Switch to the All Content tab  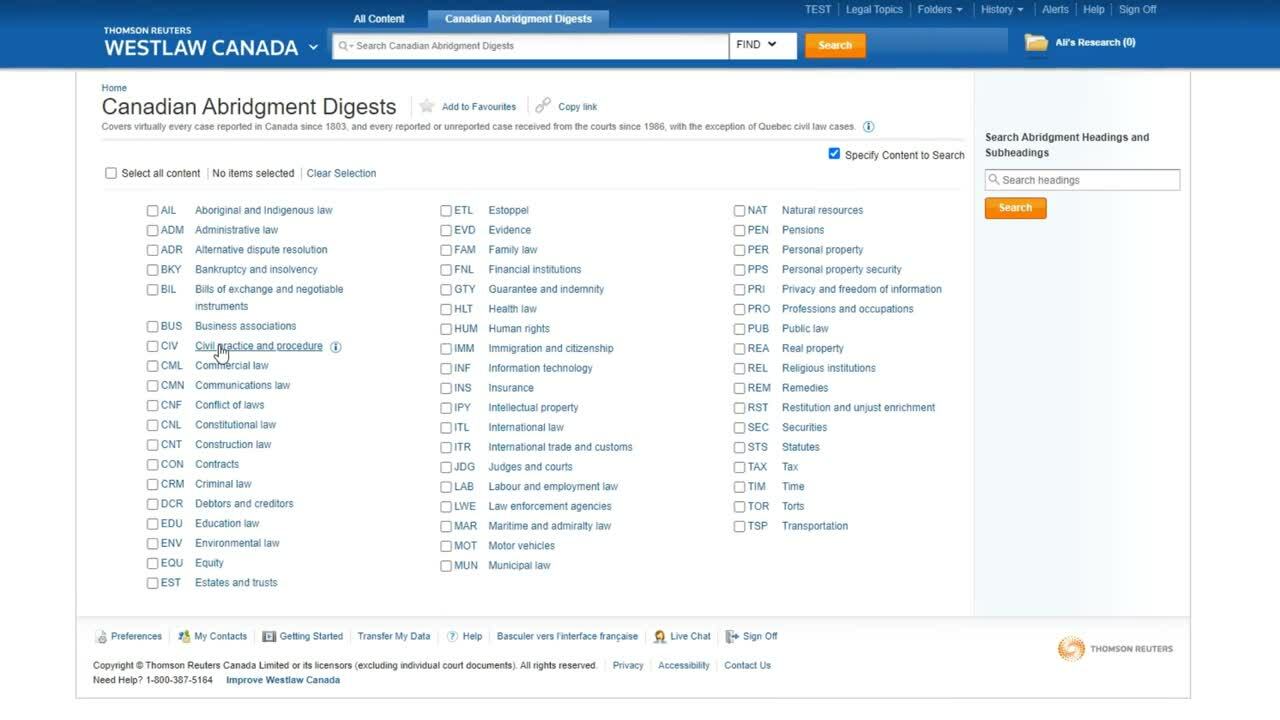tap(379, 18)
